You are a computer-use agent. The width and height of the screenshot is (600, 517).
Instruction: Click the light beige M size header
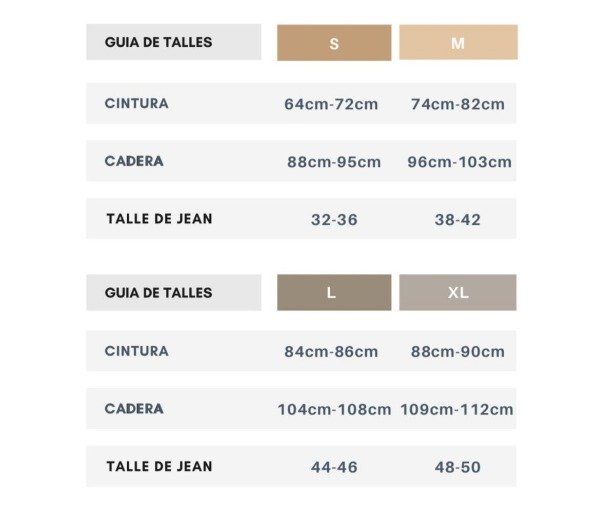(x=458, y=42)
